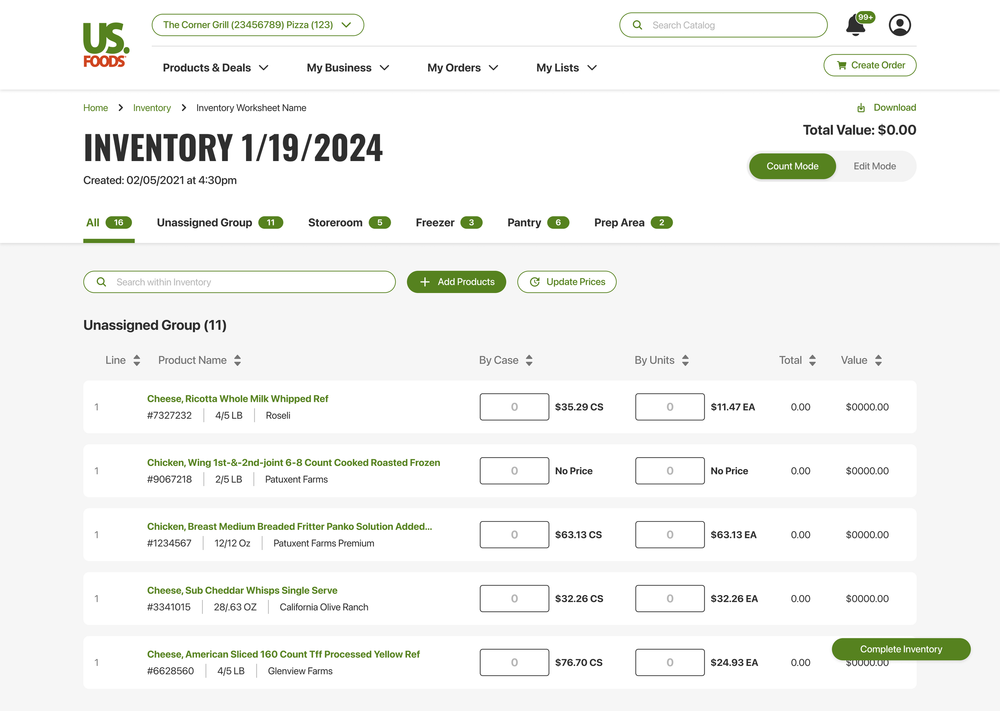Click the magnifier in Search within Inventory

[x=100, y=282]
